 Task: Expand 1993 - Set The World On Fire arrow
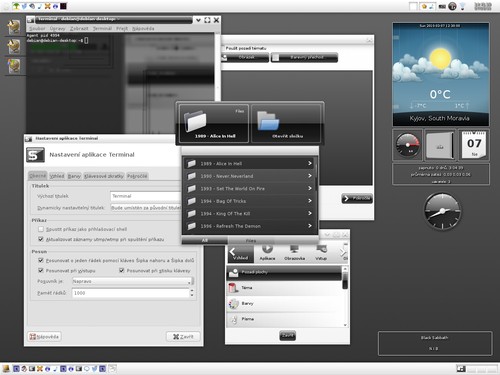[x=310, y=188]
